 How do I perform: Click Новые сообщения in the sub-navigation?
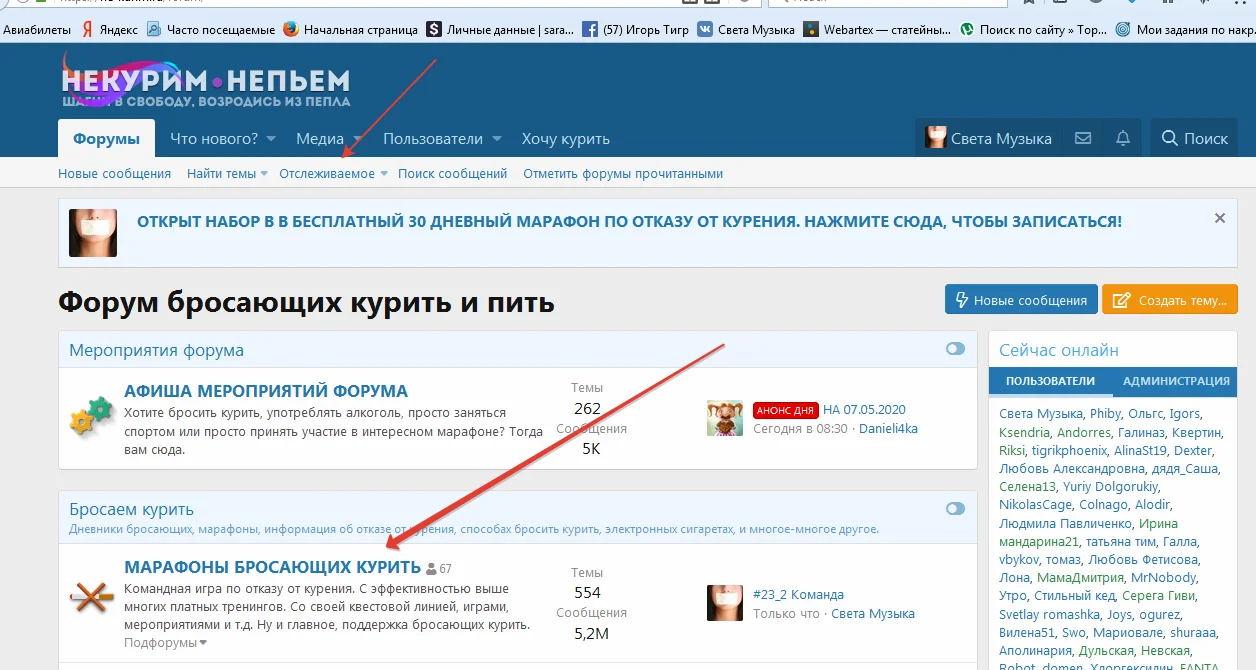114,174
